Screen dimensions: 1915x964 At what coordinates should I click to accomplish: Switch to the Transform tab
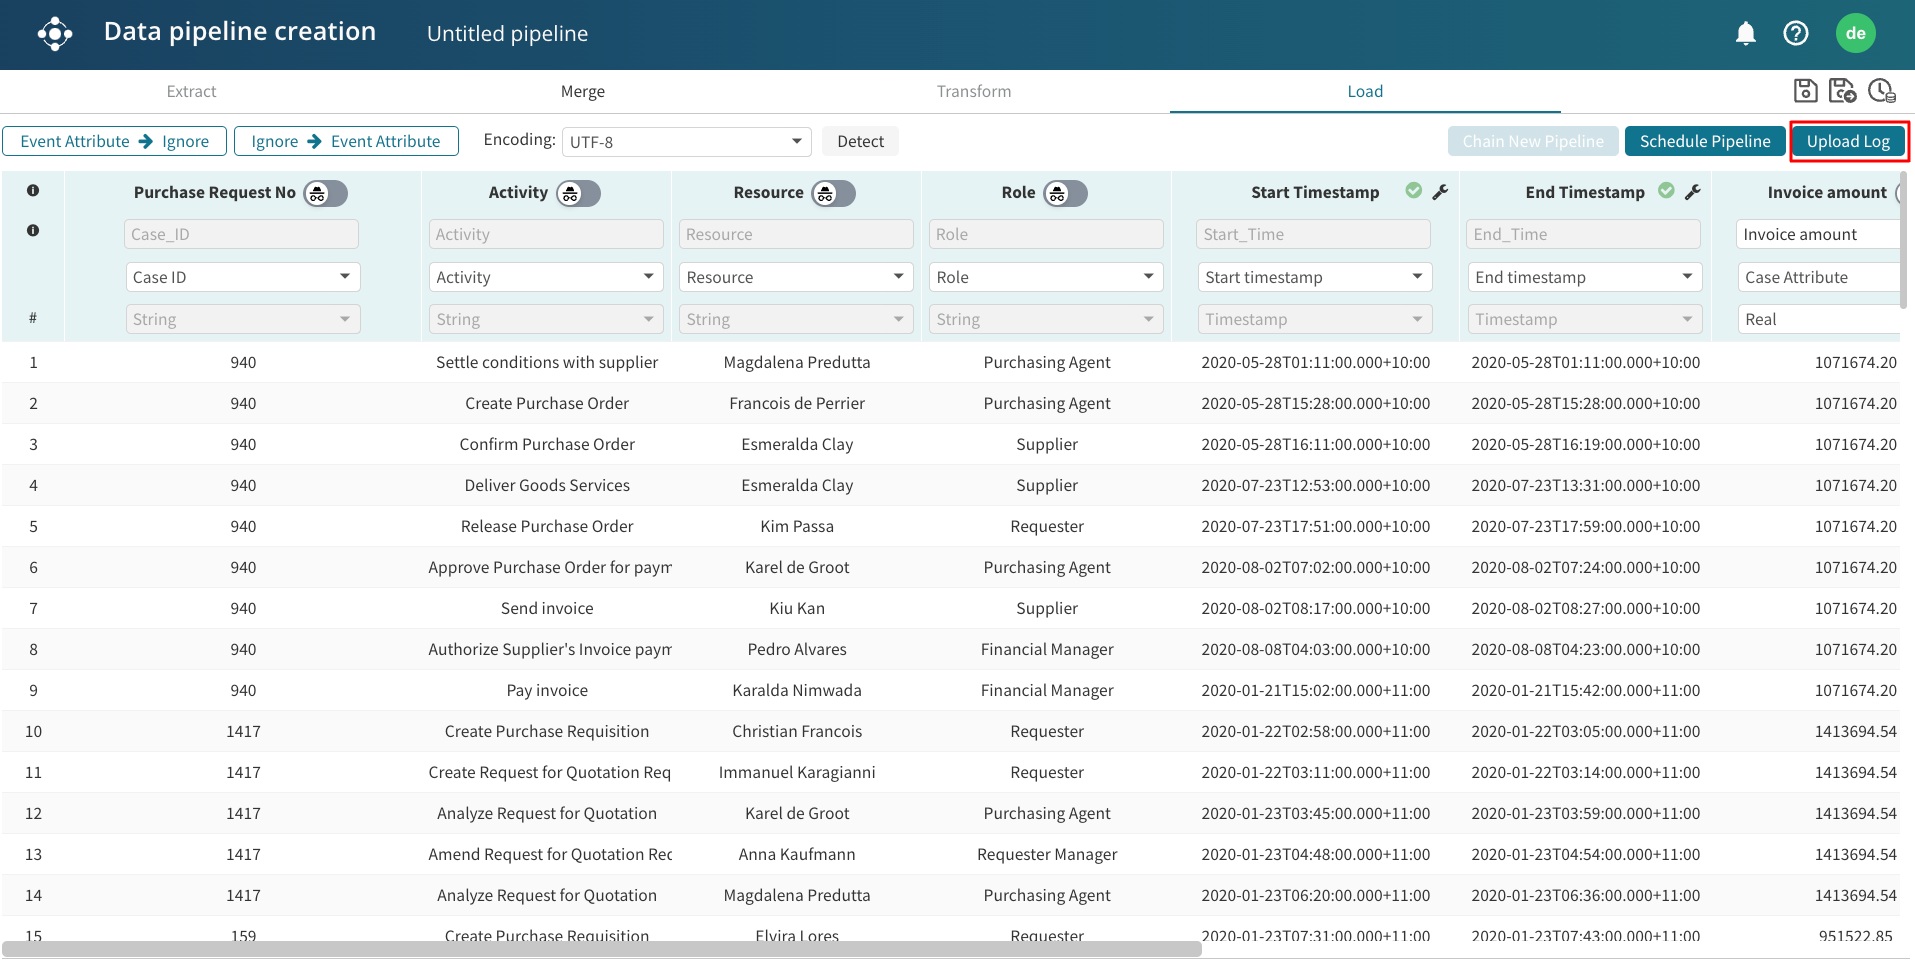coord(973,92)
